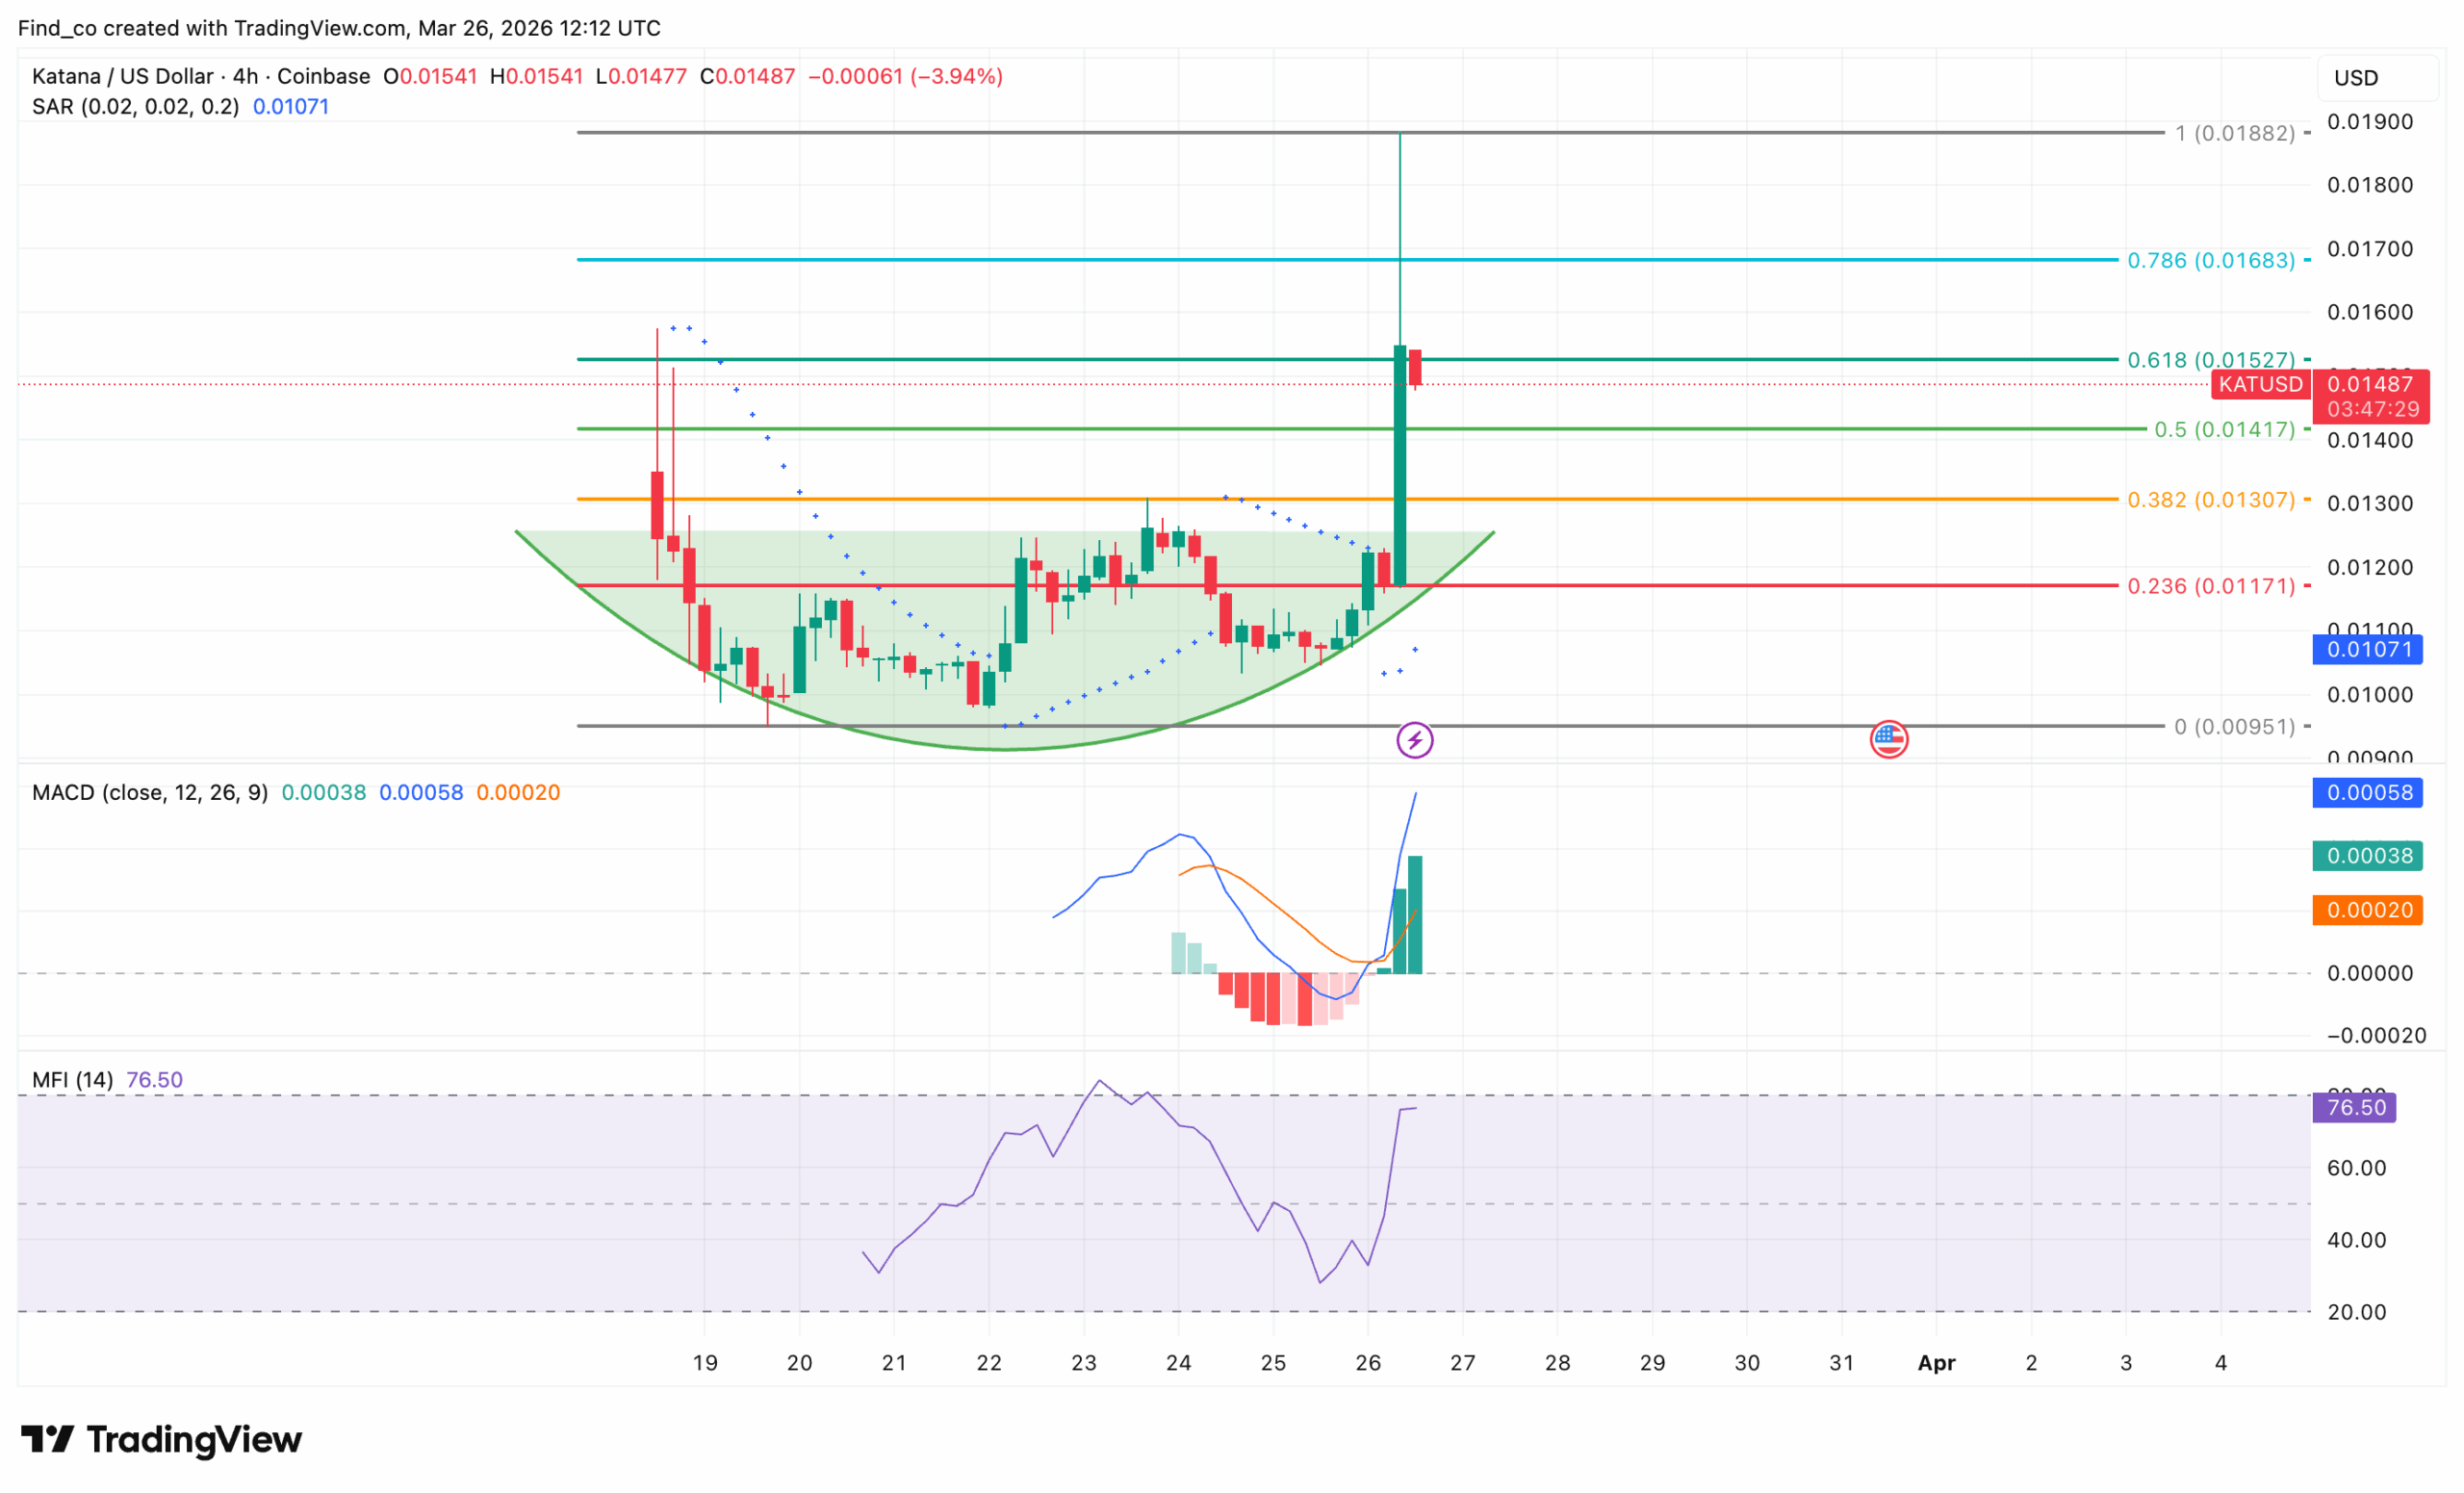
Task: Click the date 31 on time axis
Action: point(1841,1362)
